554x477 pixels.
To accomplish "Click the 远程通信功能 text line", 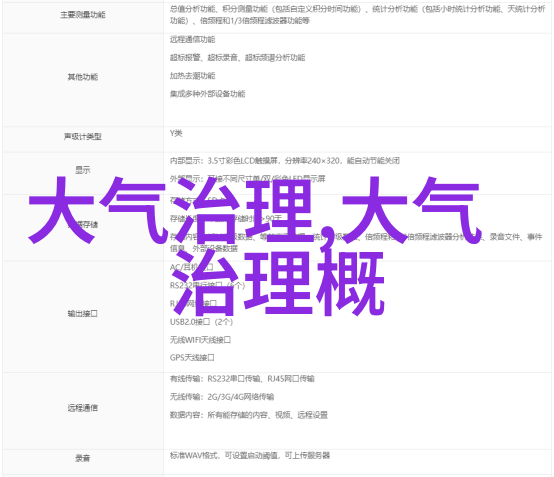I will [x=192, y=40].
